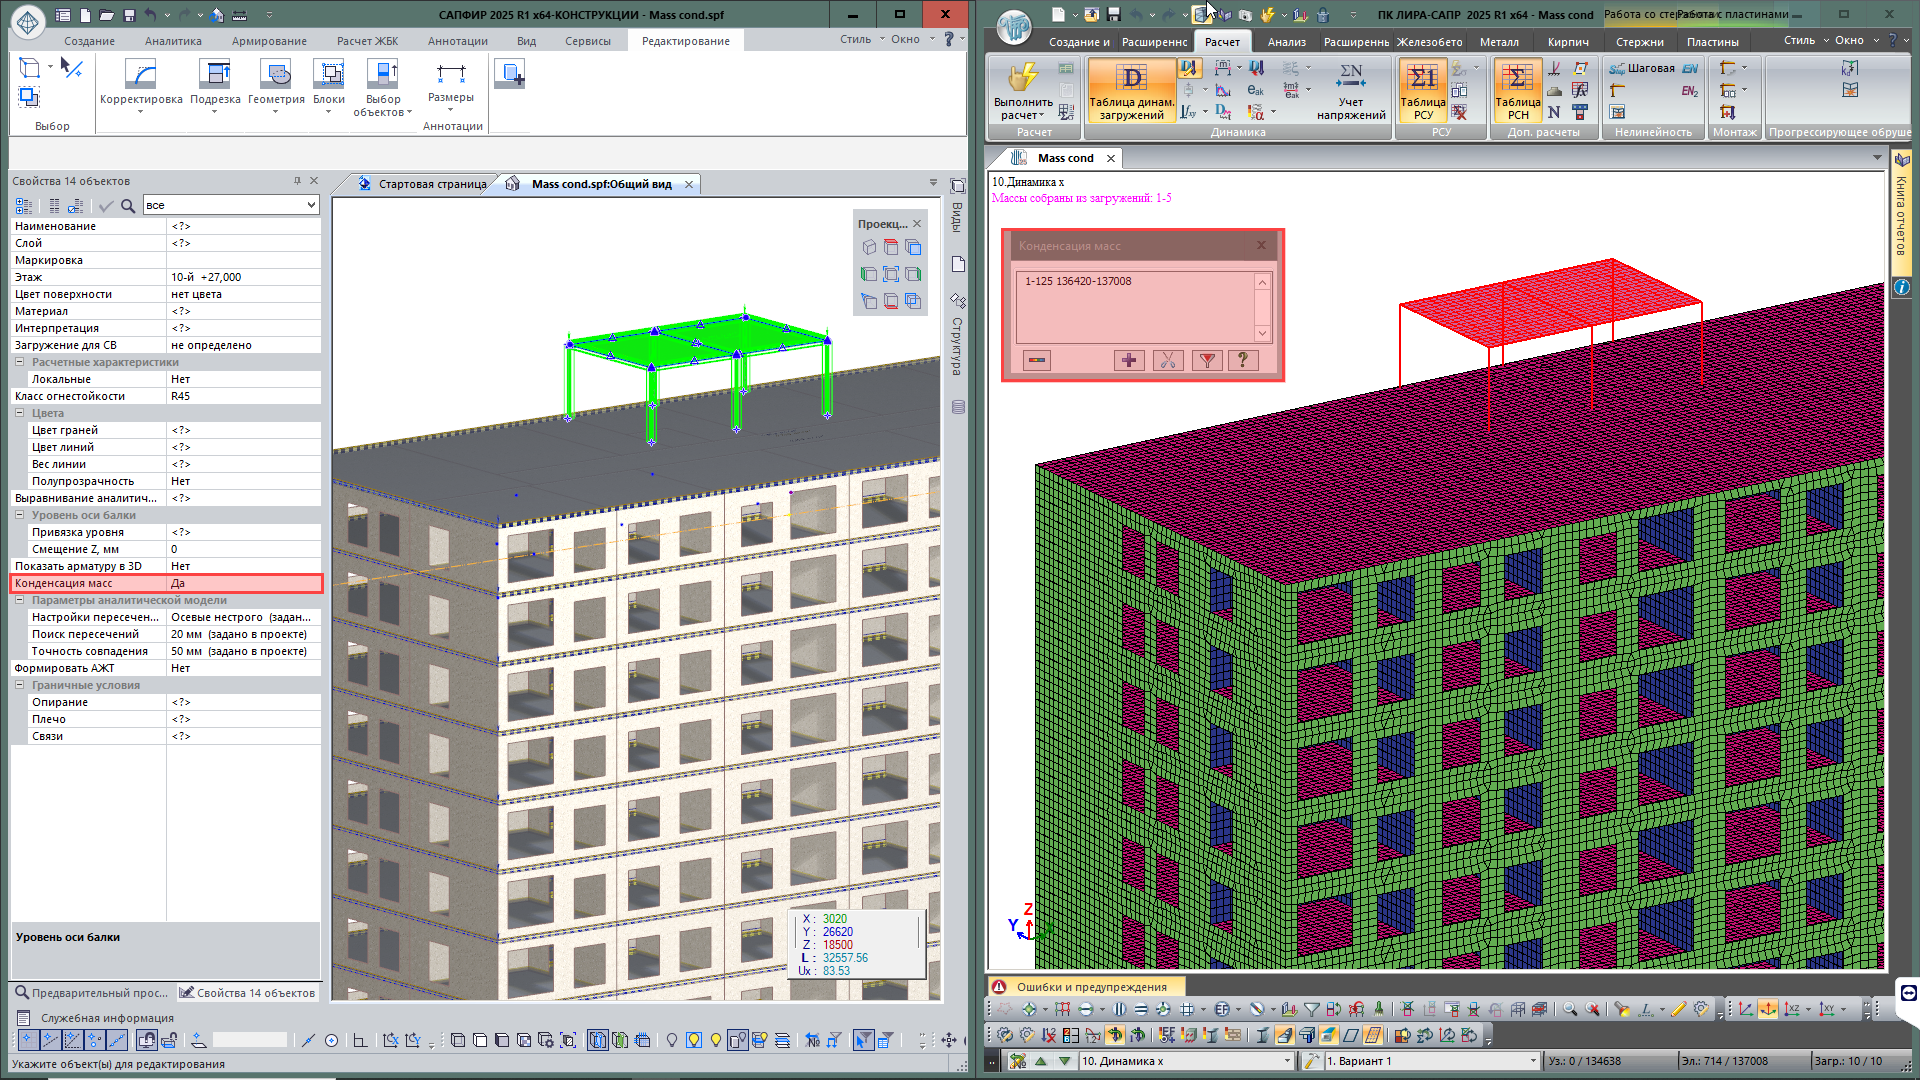Open load case dropdown '10. Динамика x'
1920x1080 pixels.
coord(1287,1061)
